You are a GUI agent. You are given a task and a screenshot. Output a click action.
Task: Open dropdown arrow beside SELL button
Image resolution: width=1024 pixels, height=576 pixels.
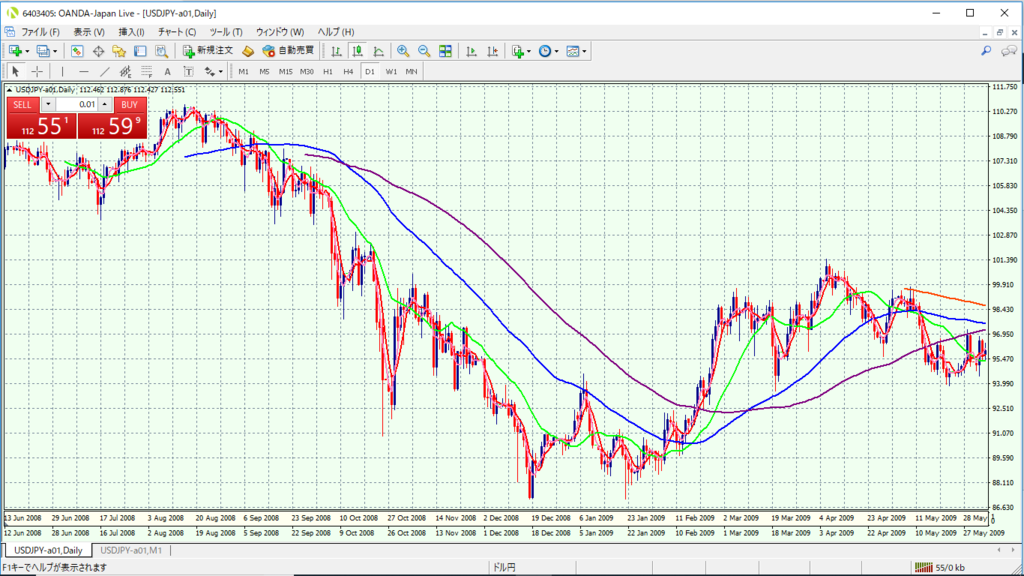(x=48, y=104)
